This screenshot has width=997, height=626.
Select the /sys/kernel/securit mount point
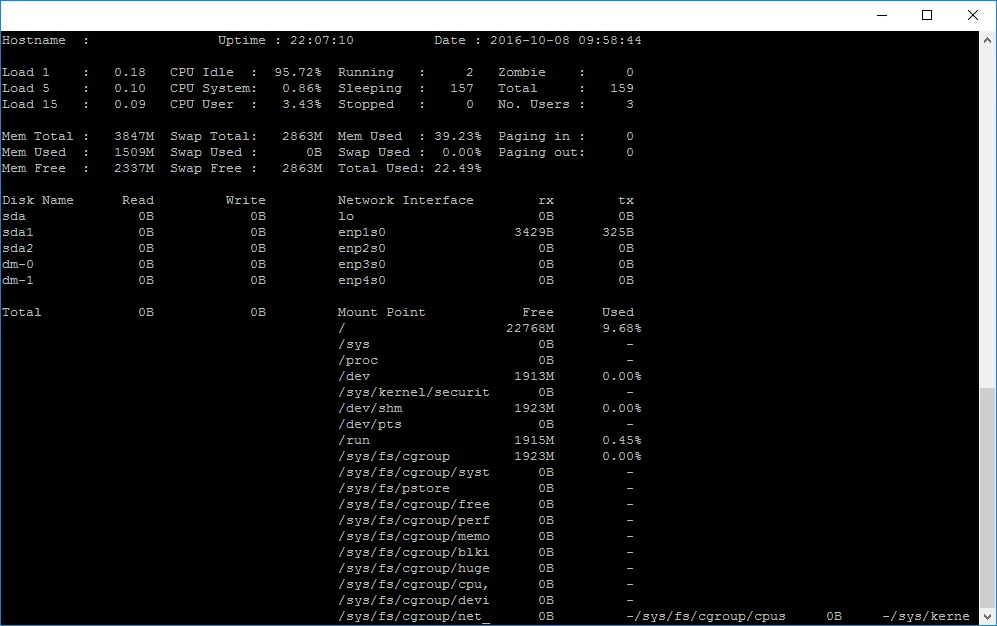pos(413,393)
